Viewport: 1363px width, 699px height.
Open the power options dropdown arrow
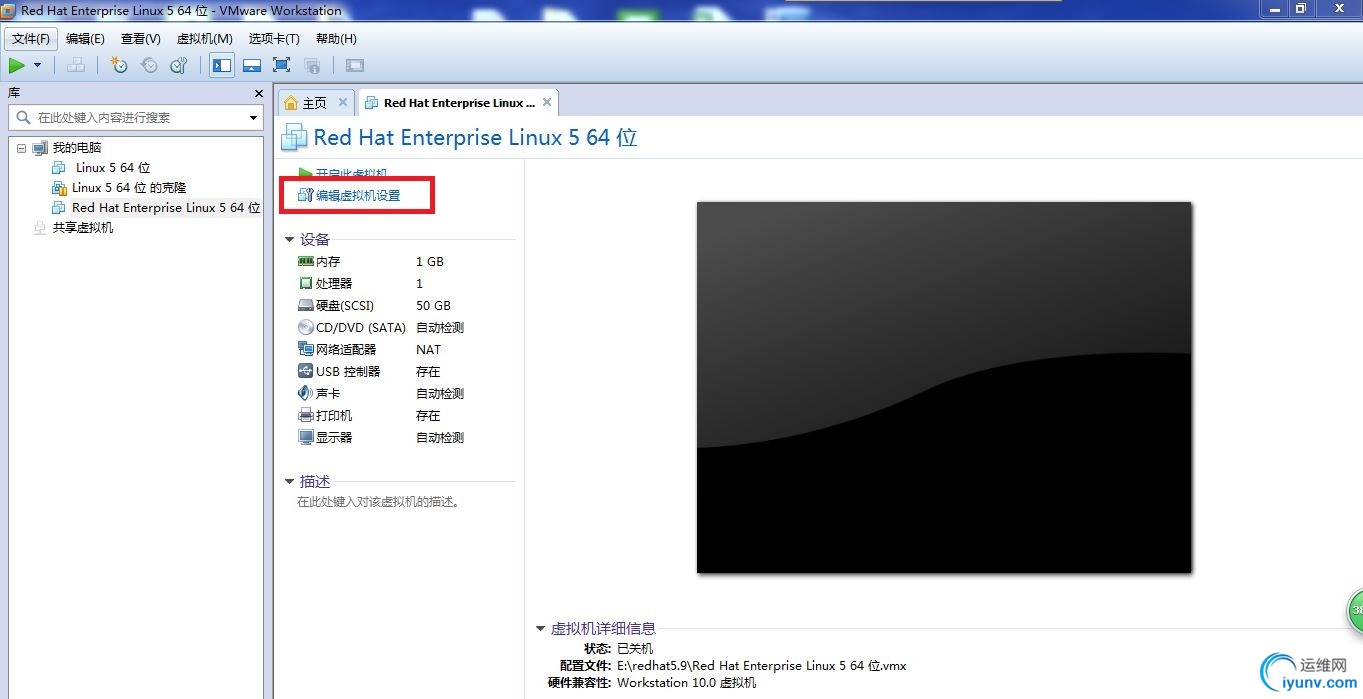[38, 66]
